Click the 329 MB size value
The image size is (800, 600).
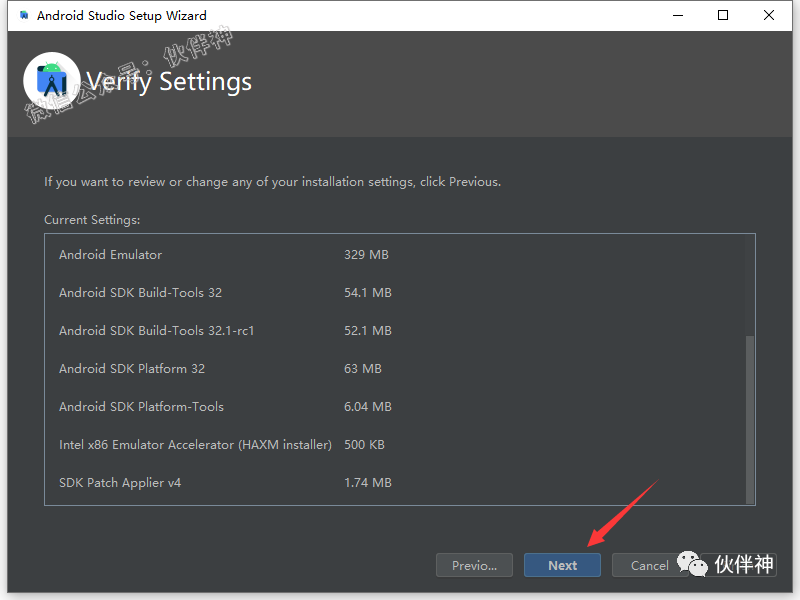pyautogui.click(x=366, y=255)
